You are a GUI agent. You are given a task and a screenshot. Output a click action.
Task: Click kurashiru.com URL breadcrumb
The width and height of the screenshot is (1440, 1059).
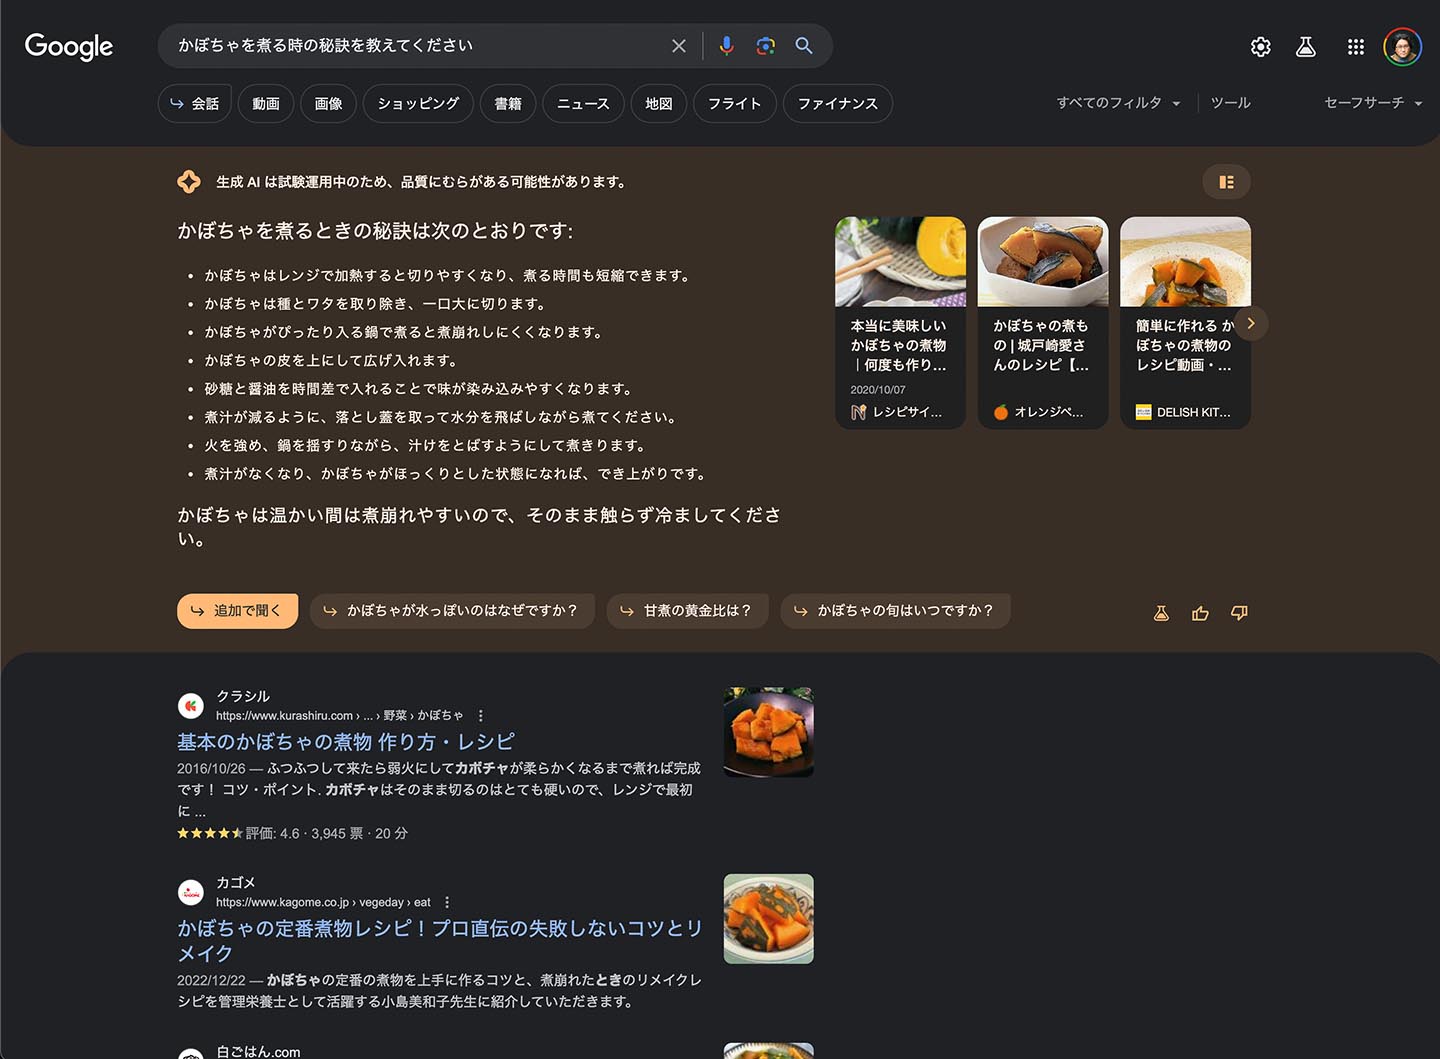pyautogui.click(x=339, y=716)
